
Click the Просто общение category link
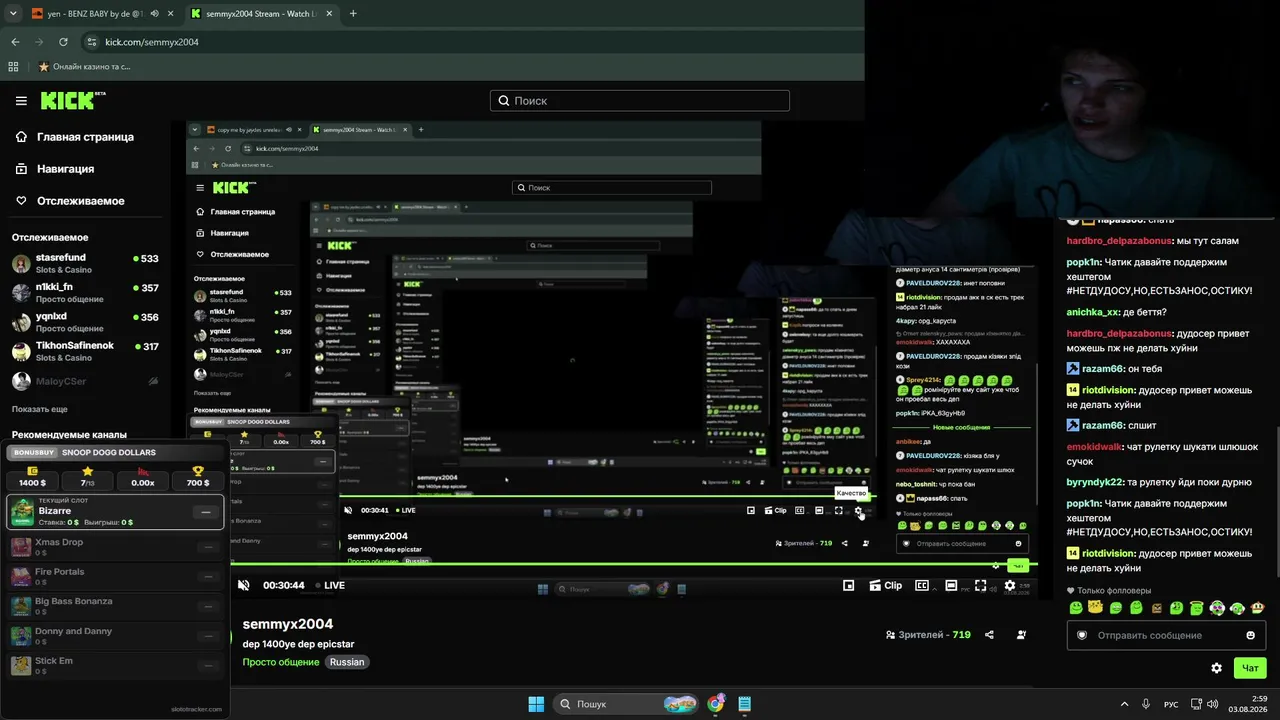pyautogui.click(x=281, y=662)
